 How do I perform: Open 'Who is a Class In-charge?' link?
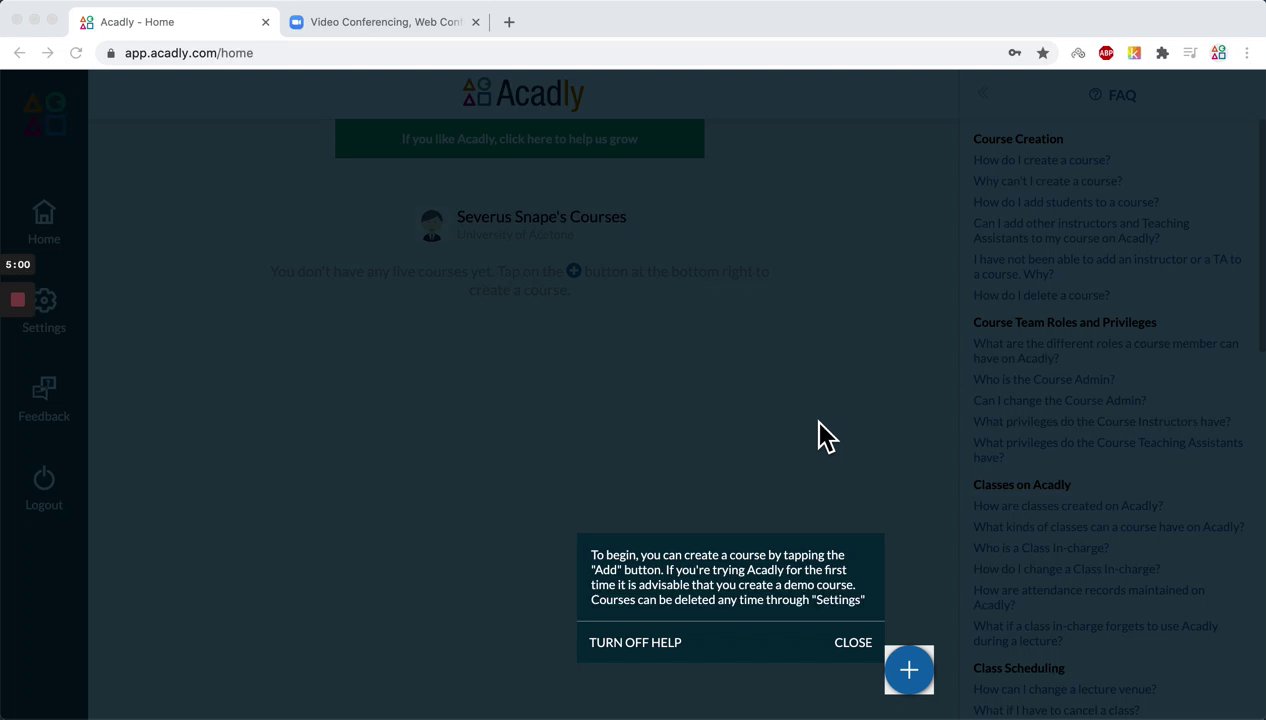pos(1041,548)
